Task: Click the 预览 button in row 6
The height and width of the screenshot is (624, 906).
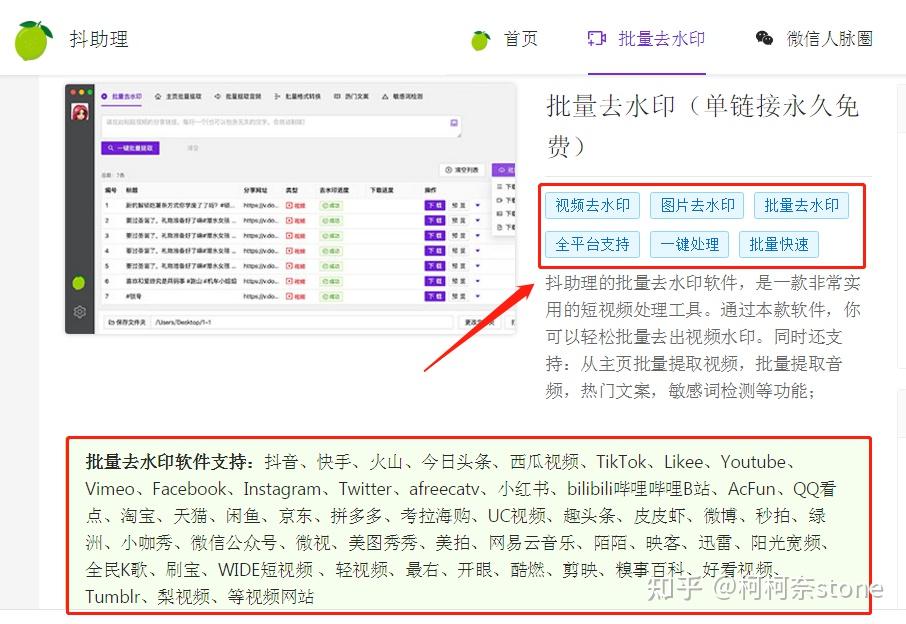Action: [459, 281]
